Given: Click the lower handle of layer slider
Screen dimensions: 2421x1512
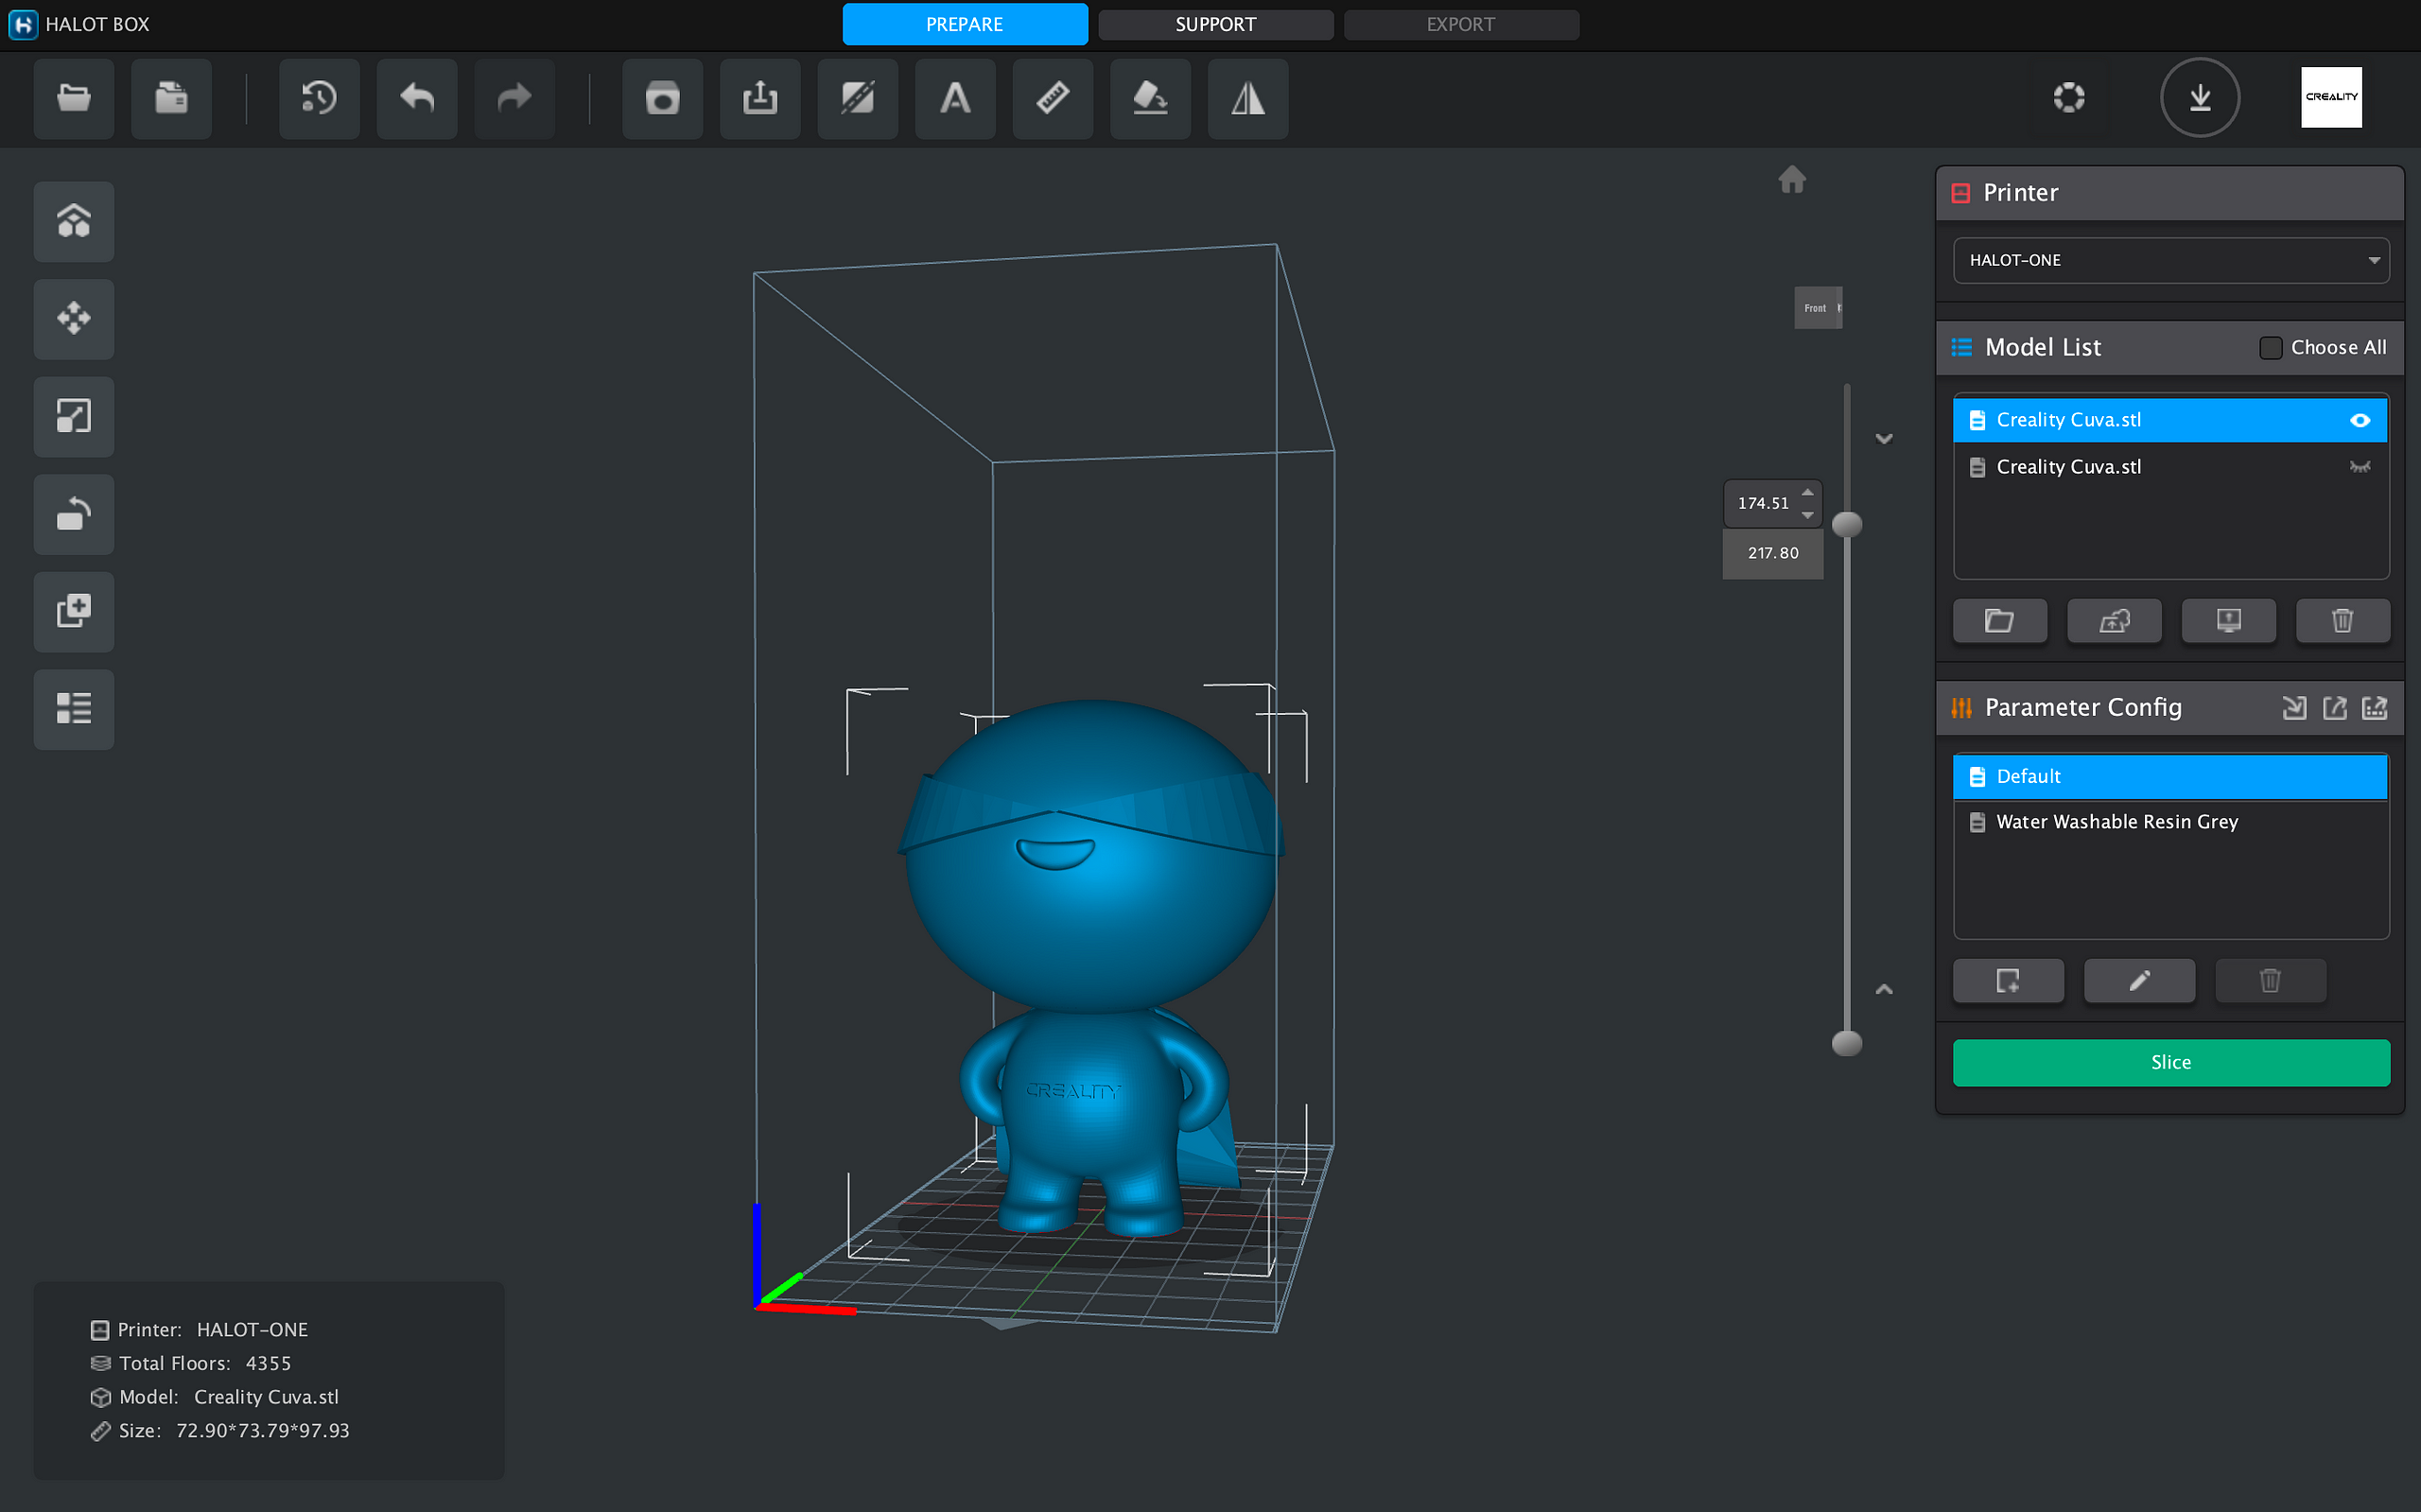Looking at the screenshot, I should [x=1846, y=1044].
